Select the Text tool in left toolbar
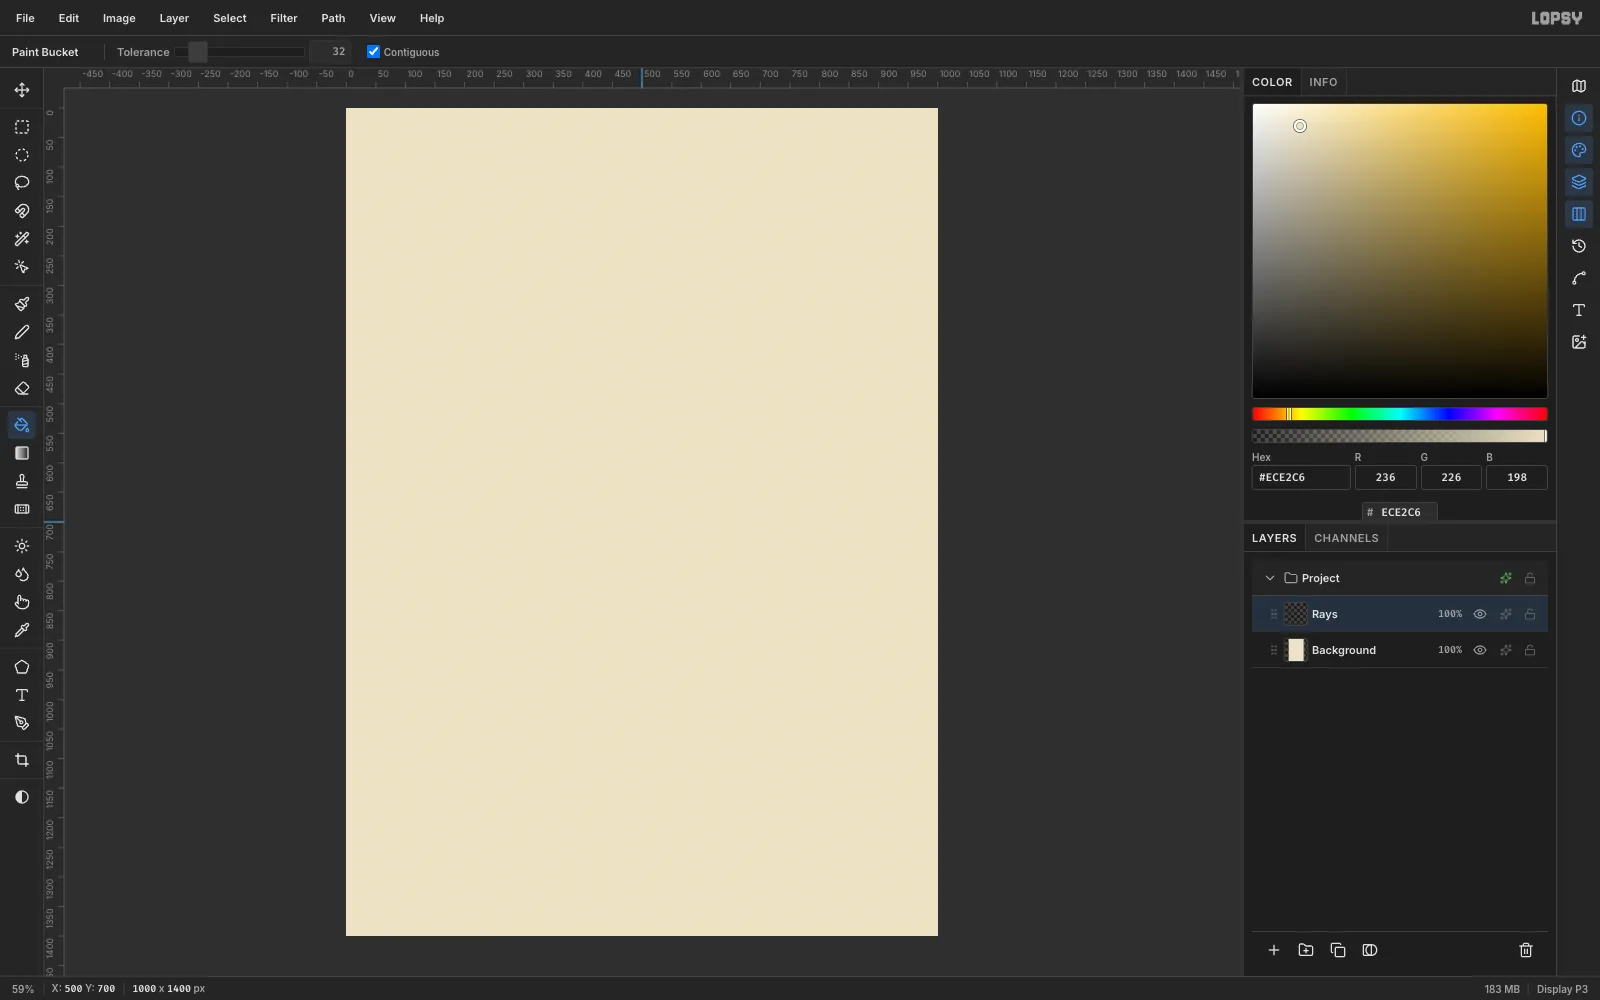Image resolution: width=1600 pixels, height=1000 pixels. click(22, 695)
